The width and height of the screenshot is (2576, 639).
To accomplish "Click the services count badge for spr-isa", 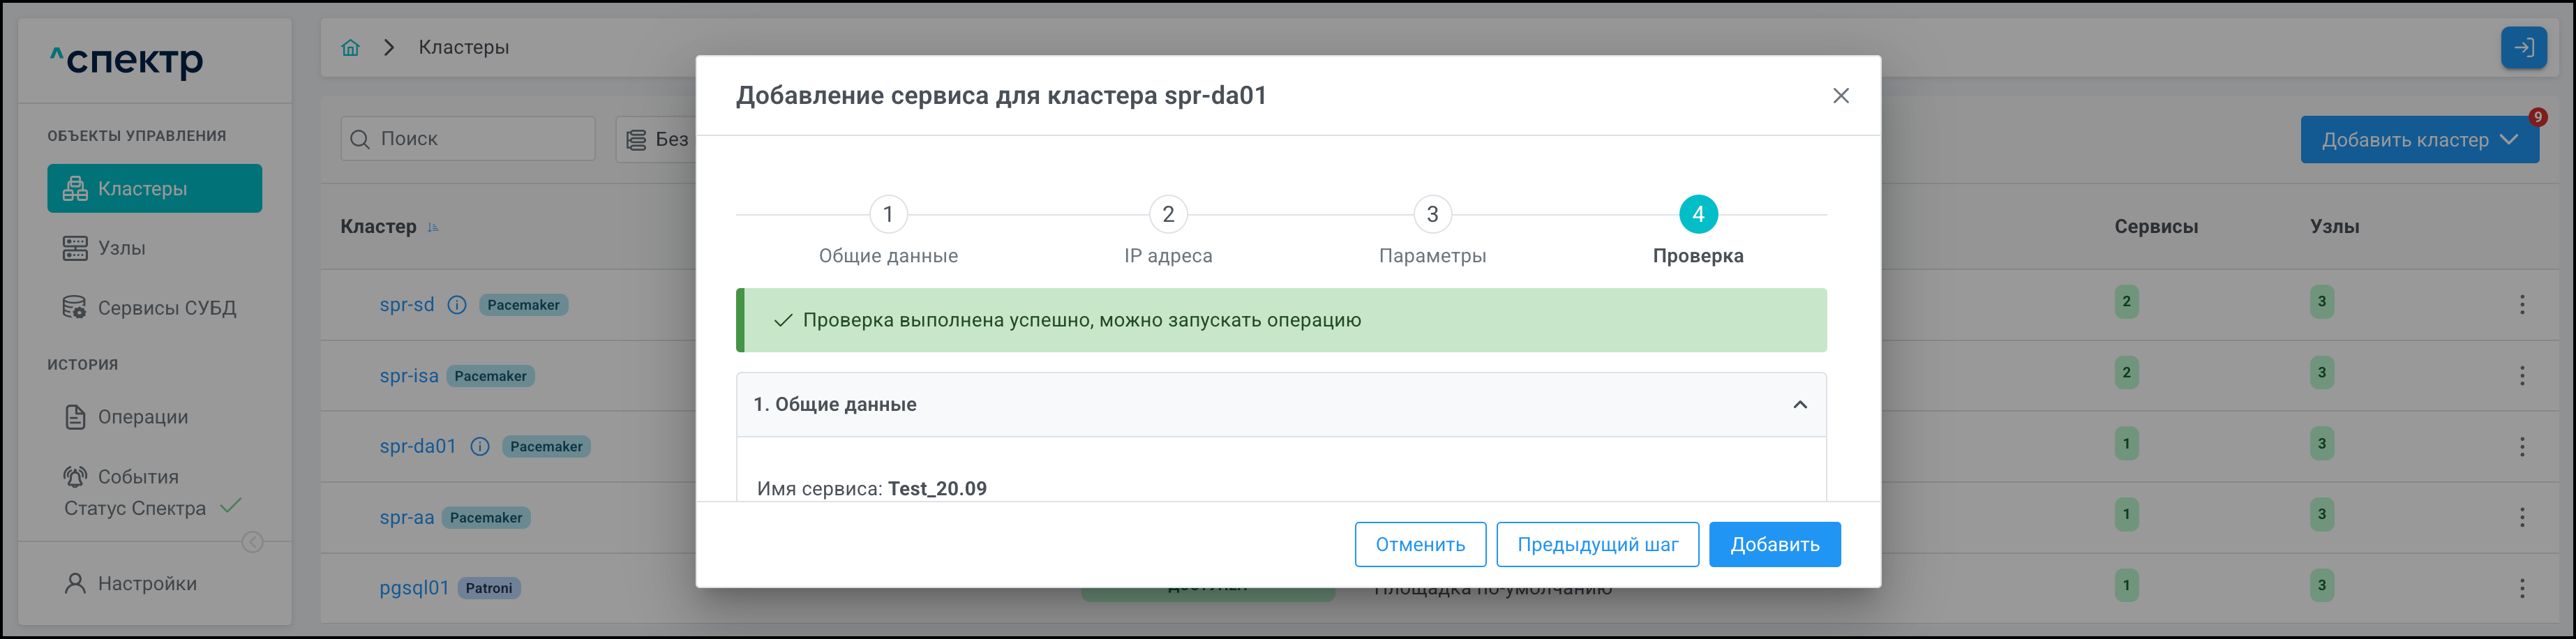I will coord(2126,373).
